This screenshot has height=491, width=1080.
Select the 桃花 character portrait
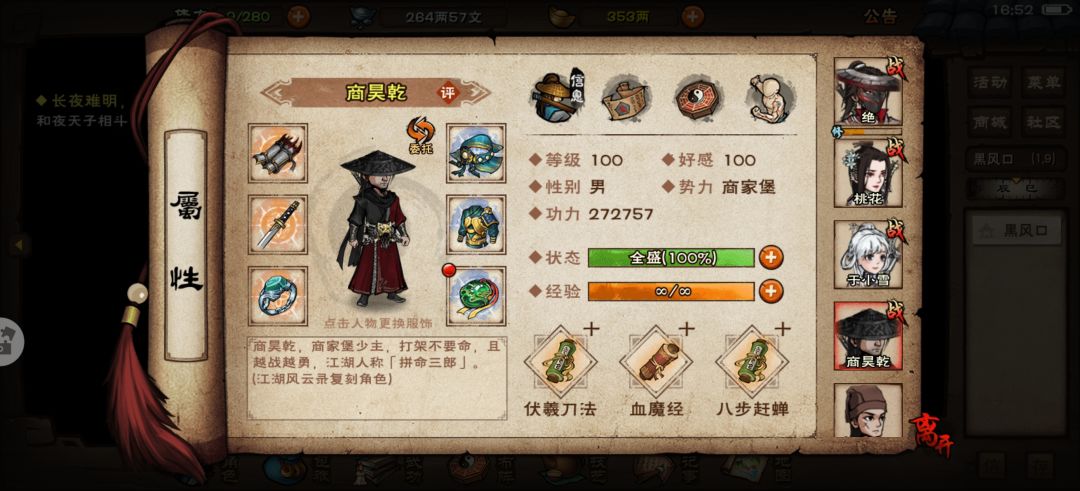pyautogui.click(x=868, y=173)
